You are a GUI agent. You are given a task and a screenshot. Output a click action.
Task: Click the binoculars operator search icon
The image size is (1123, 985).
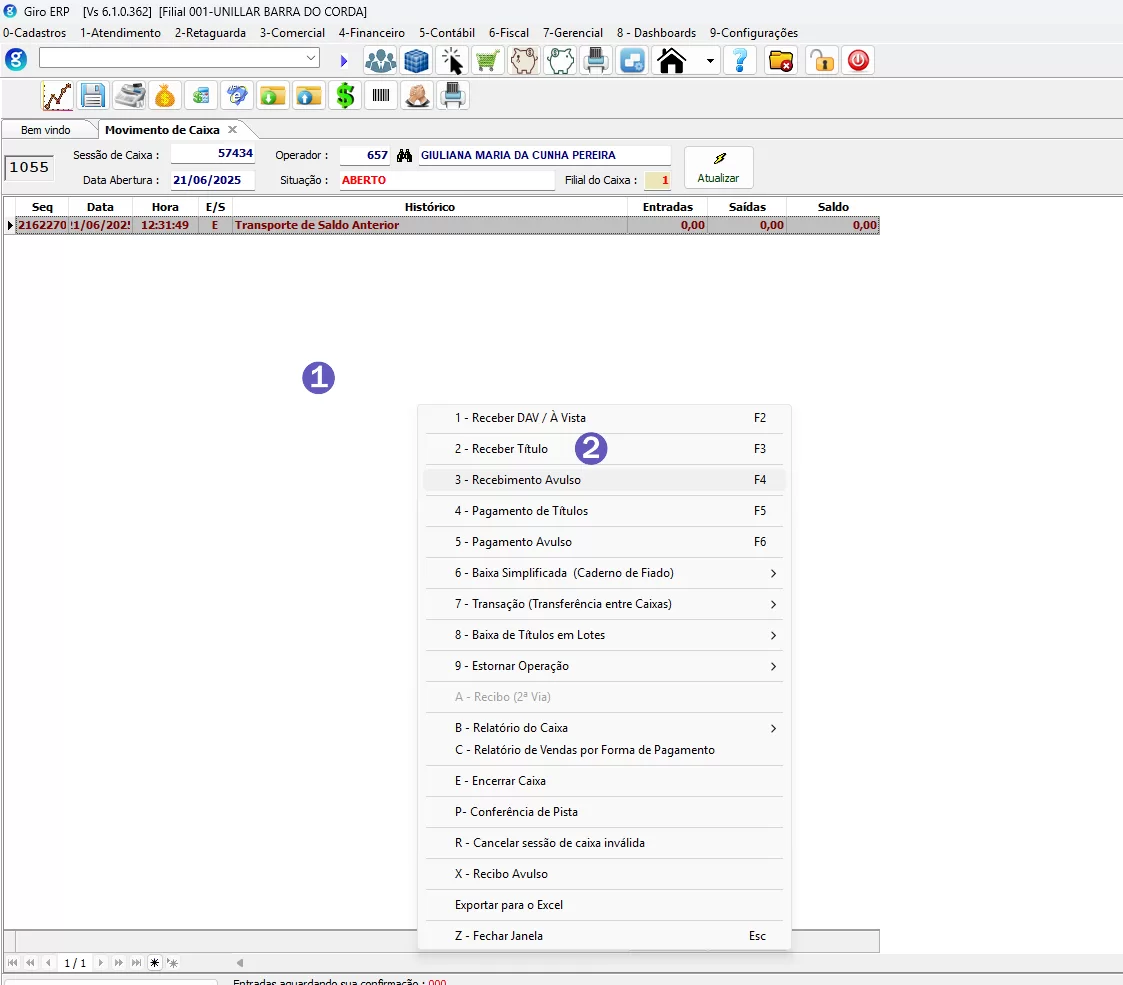click(405, 156)
